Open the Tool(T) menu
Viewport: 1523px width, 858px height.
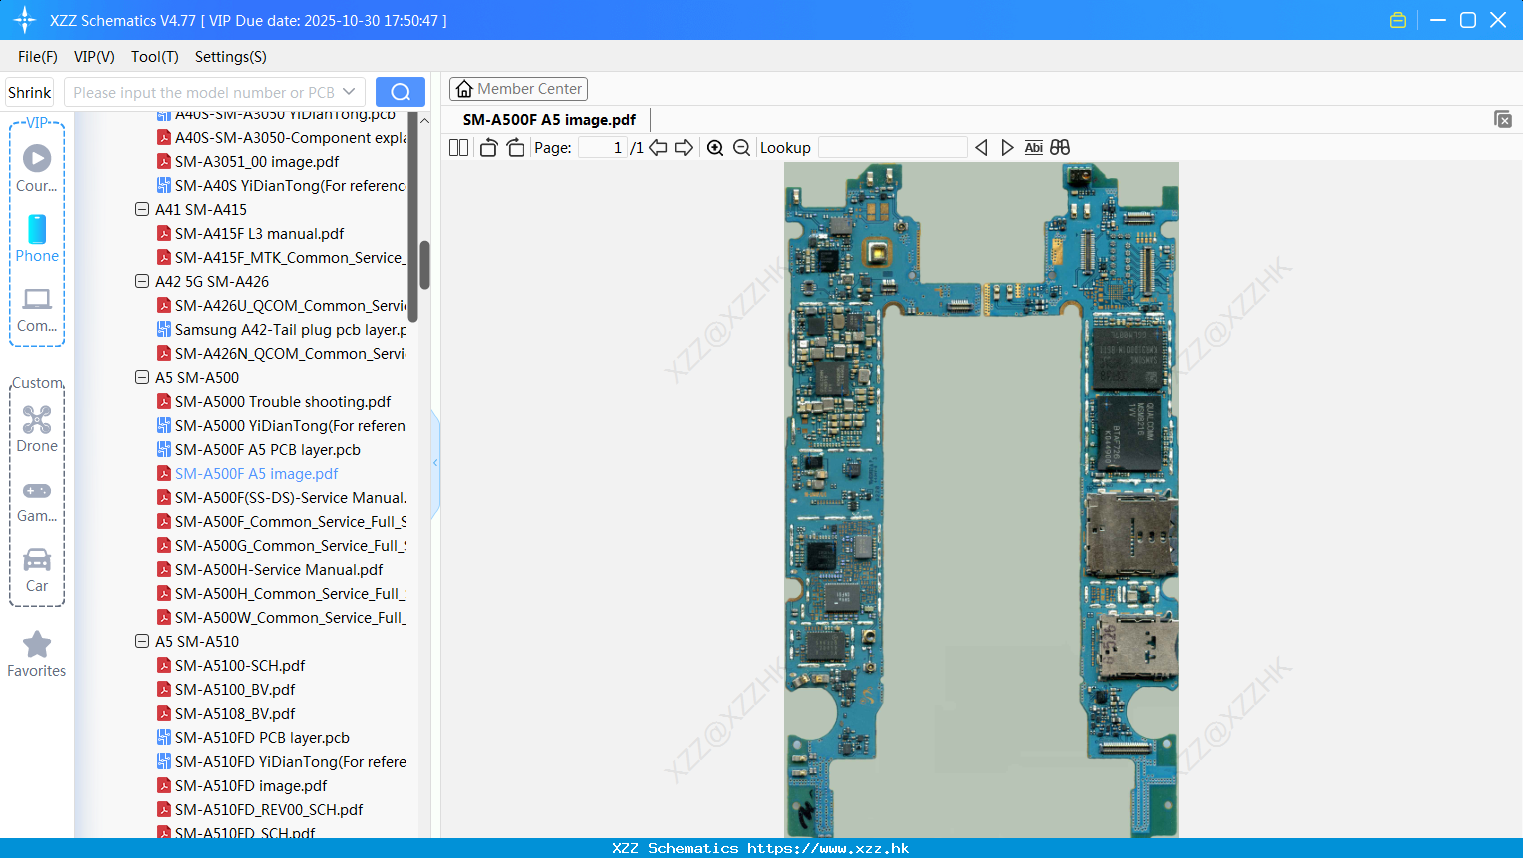pyautogui.click(x=154, y=57)
